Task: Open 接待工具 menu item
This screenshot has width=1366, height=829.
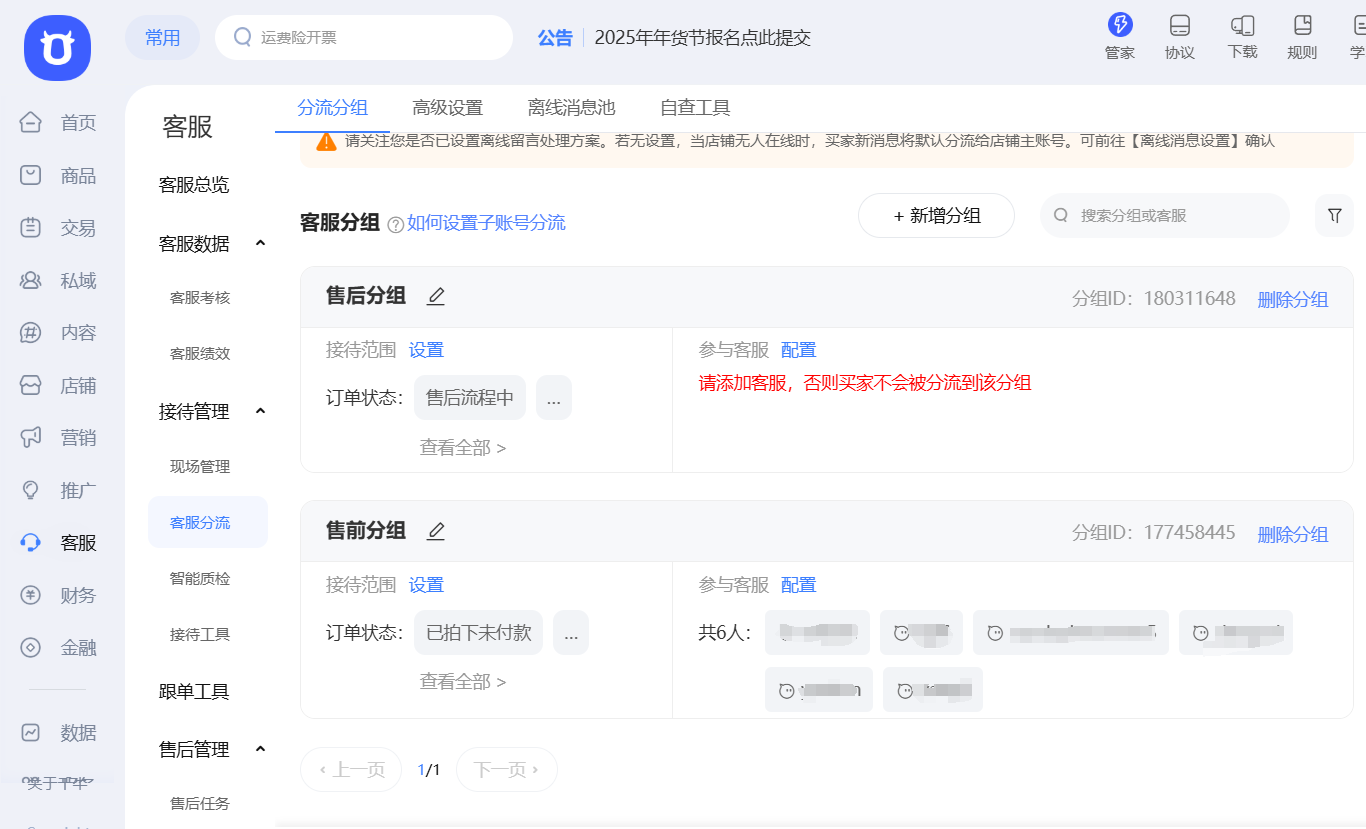Action: [x=200, y=635]
